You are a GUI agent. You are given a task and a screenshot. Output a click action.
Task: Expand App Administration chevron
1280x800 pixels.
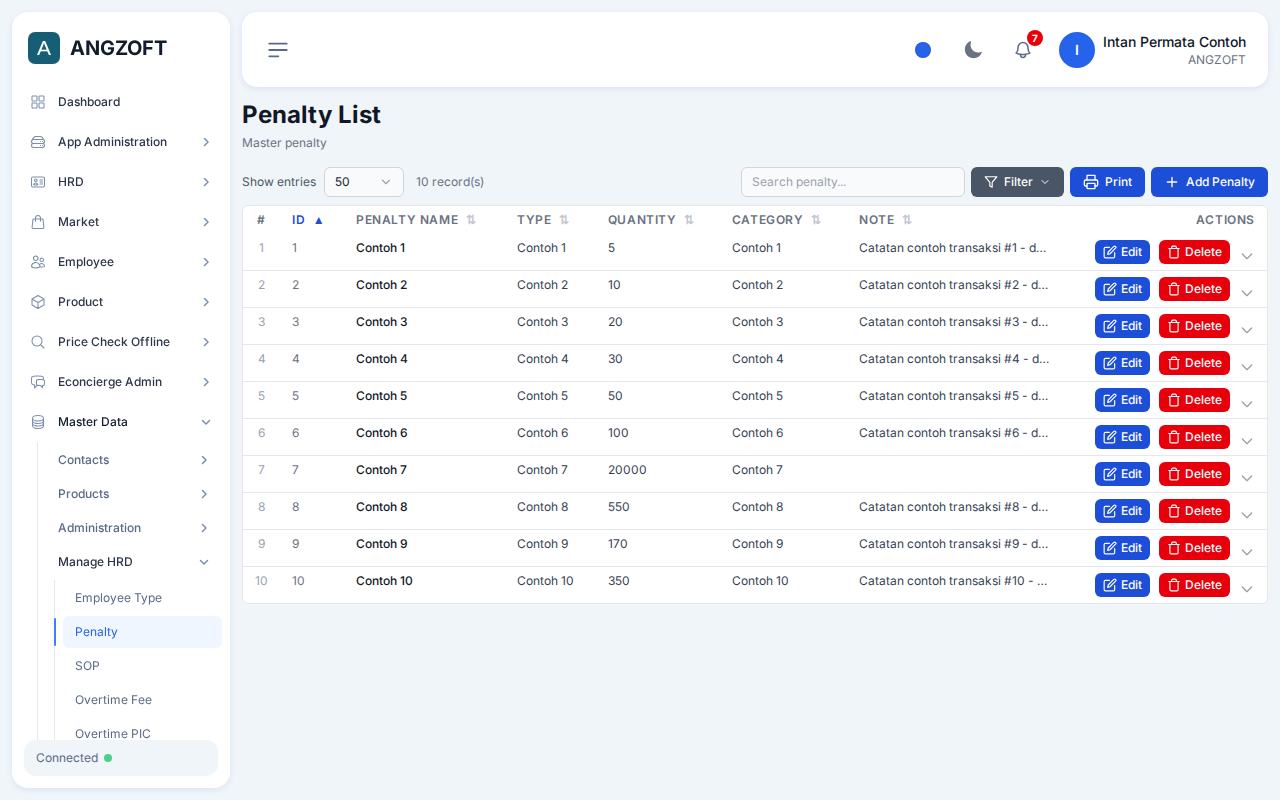206,142
